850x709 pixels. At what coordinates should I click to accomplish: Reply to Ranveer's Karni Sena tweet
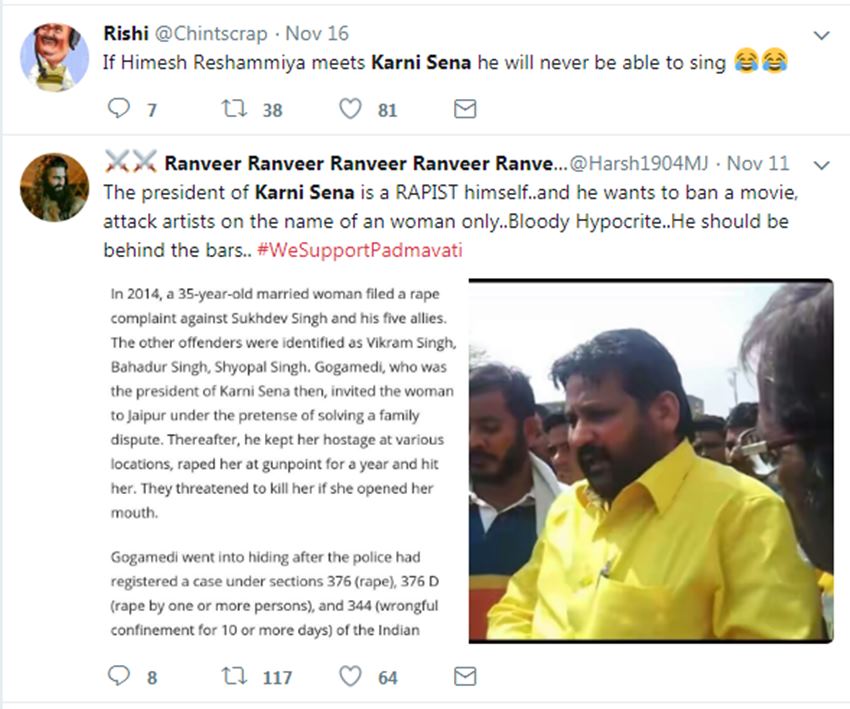(119, 677)
